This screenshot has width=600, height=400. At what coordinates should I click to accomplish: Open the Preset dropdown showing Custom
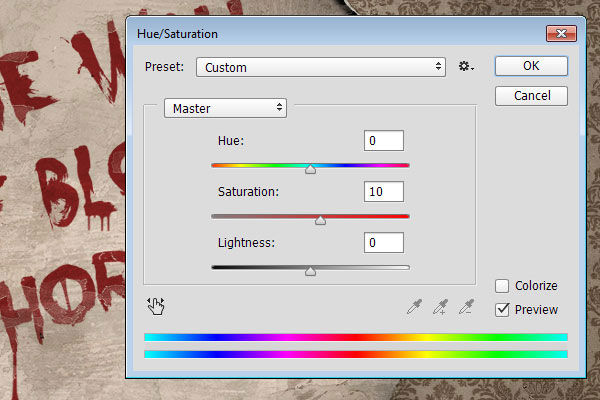(320, 67)
